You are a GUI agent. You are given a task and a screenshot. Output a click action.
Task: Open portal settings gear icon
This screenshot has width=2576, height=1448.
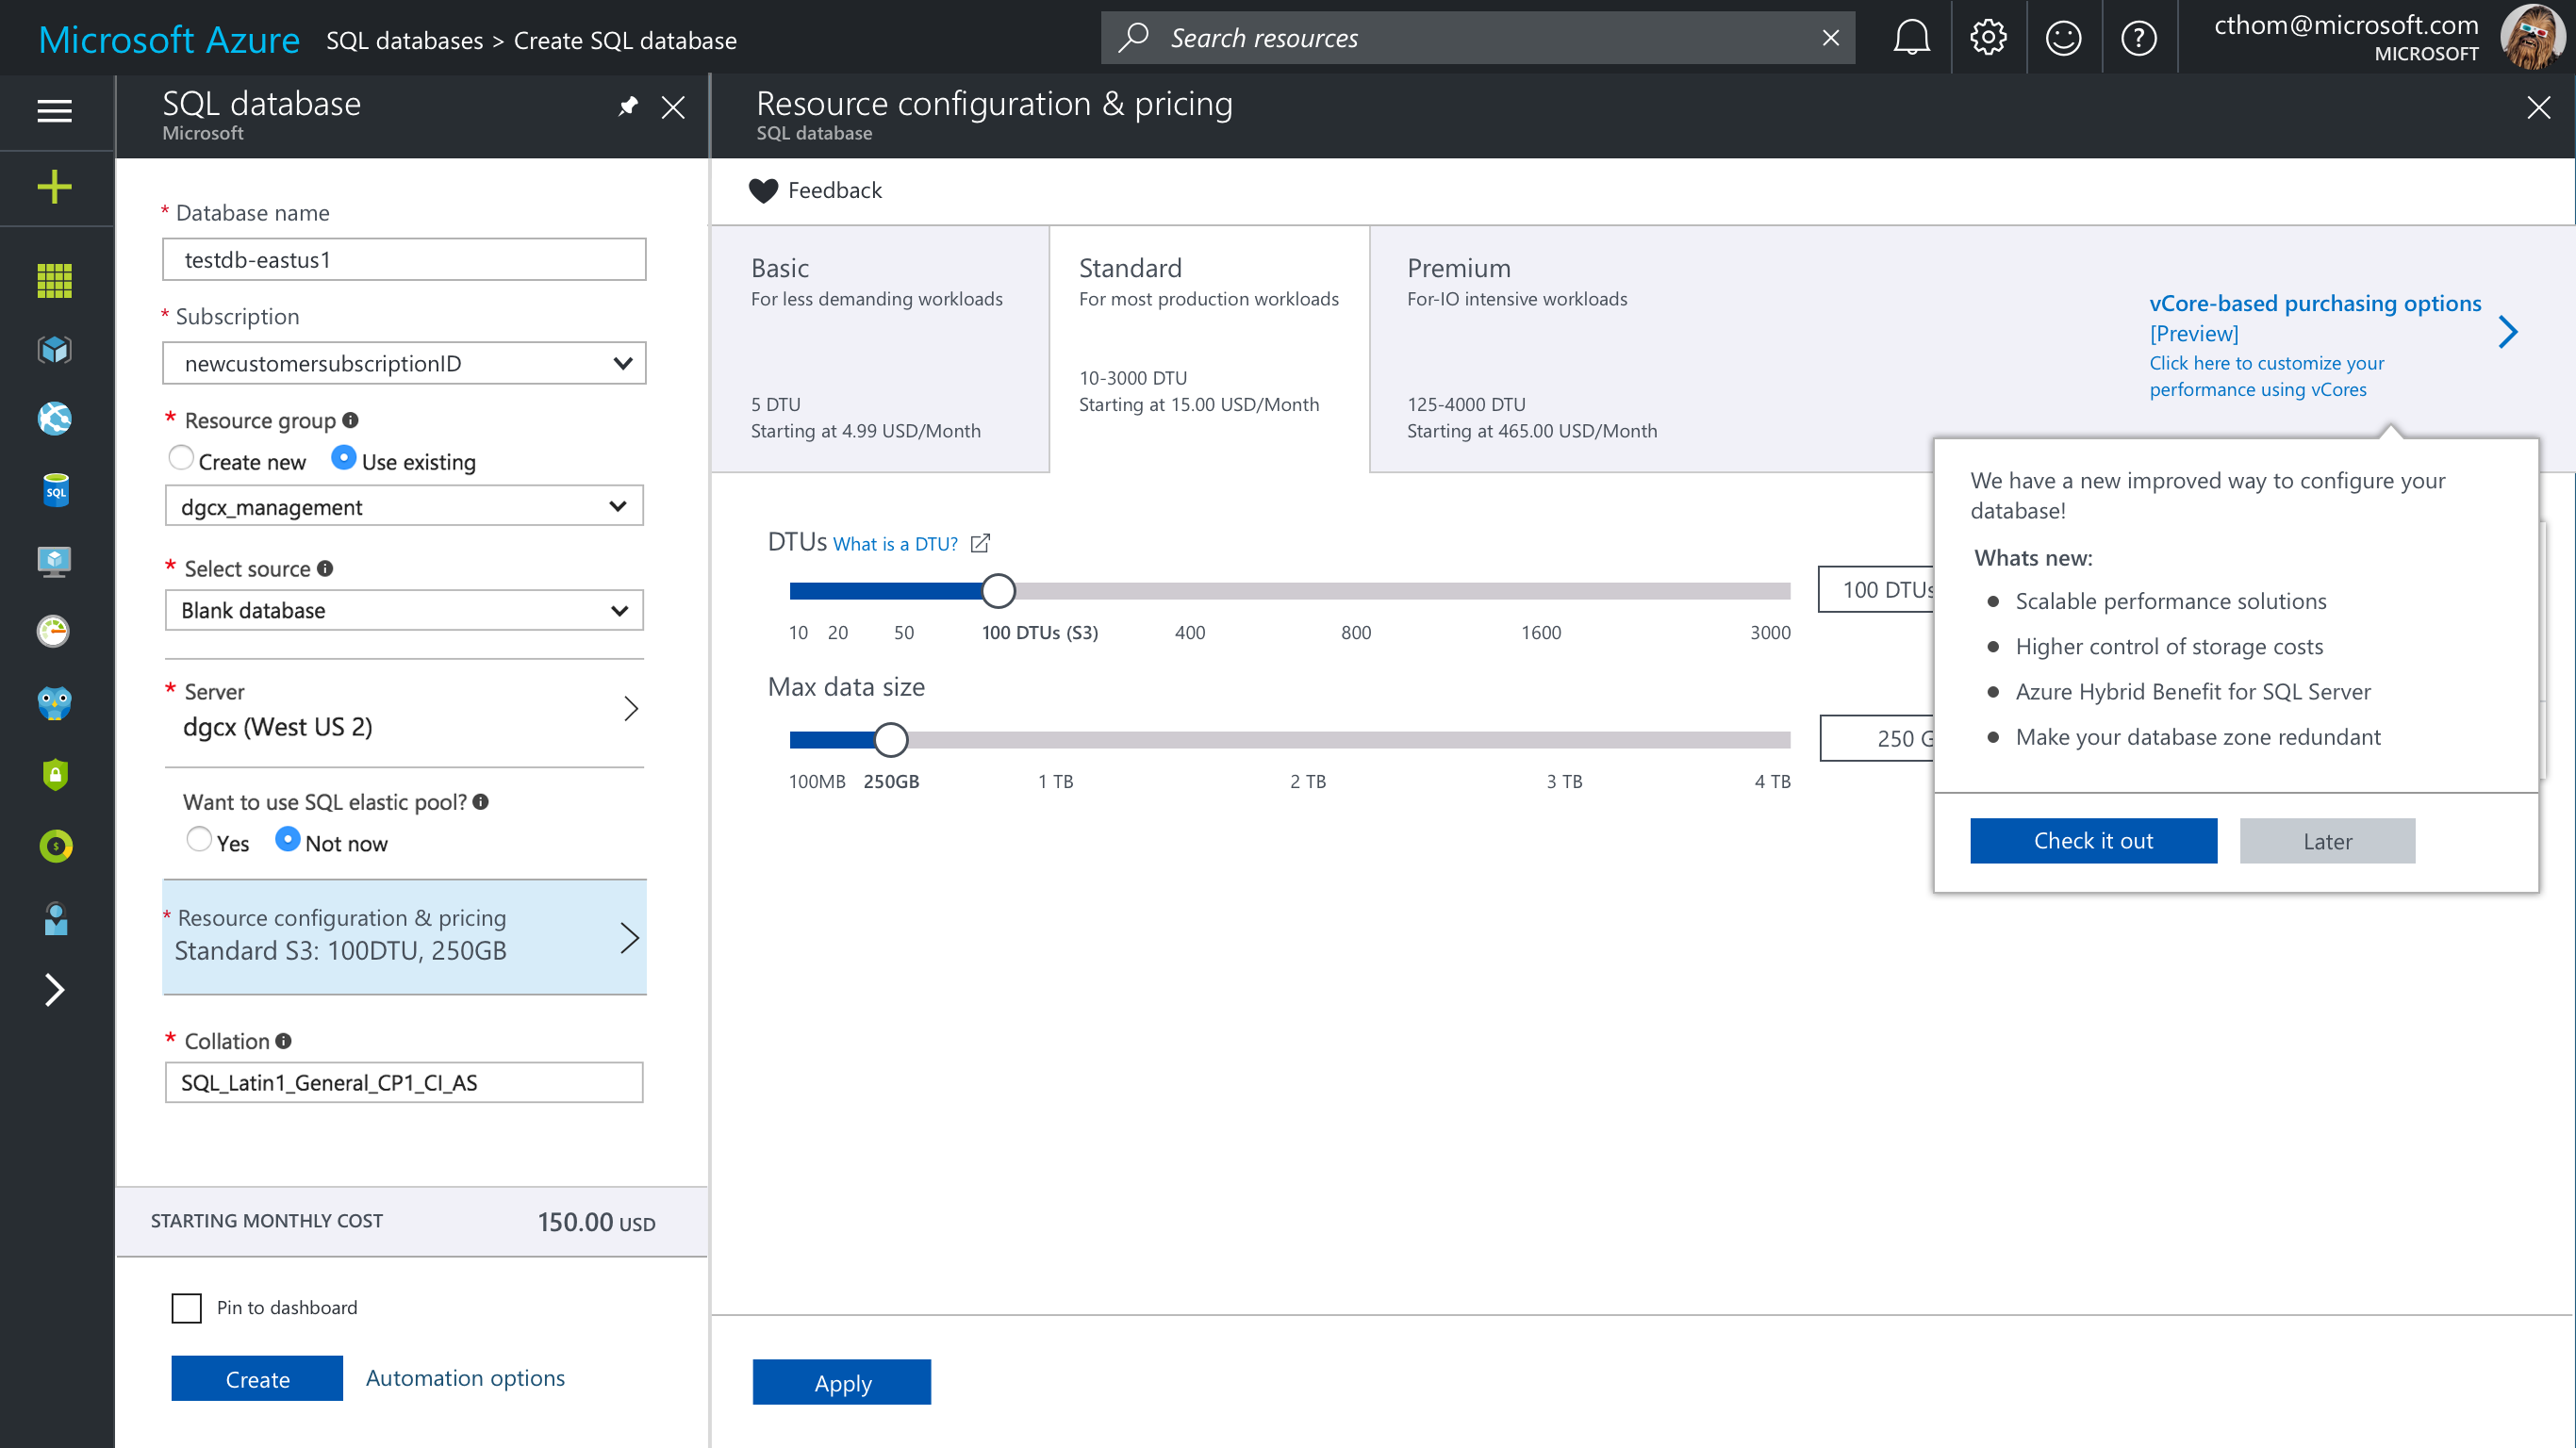click(1988, 38)
